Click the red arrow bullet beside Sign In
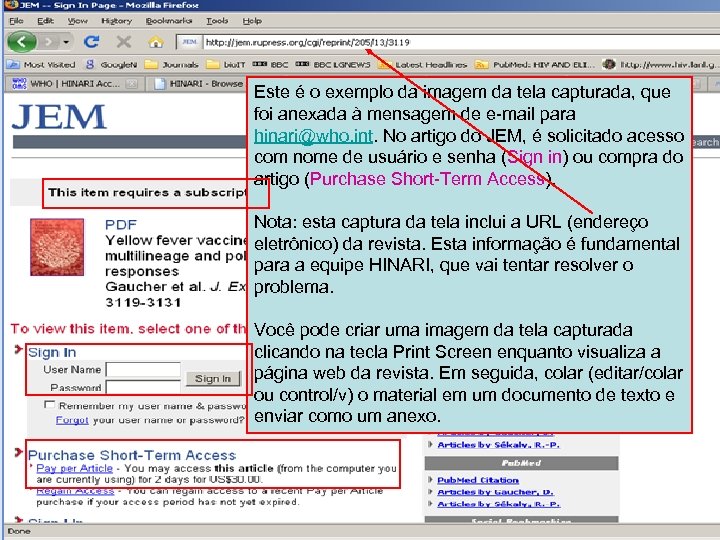This screenshot has width=720, height=540. [18, 350]
